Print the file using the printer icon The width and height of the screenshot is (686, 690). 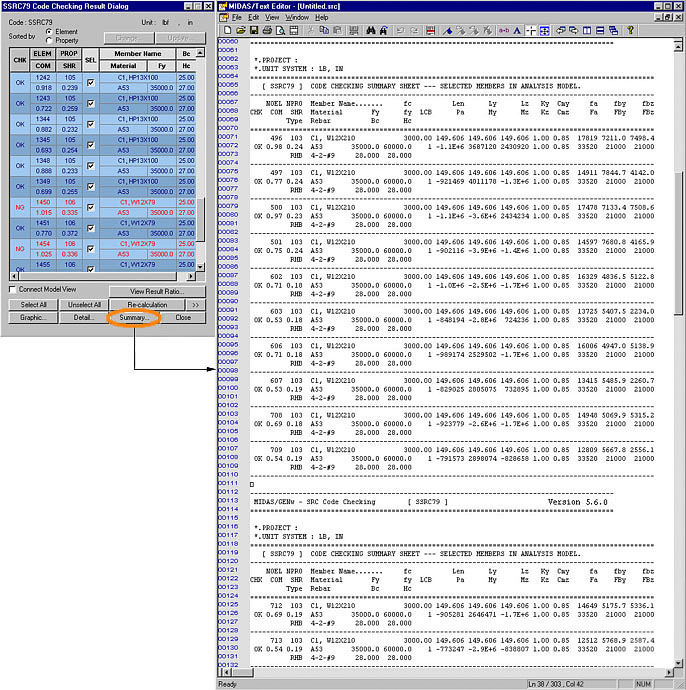click(267, 31)
